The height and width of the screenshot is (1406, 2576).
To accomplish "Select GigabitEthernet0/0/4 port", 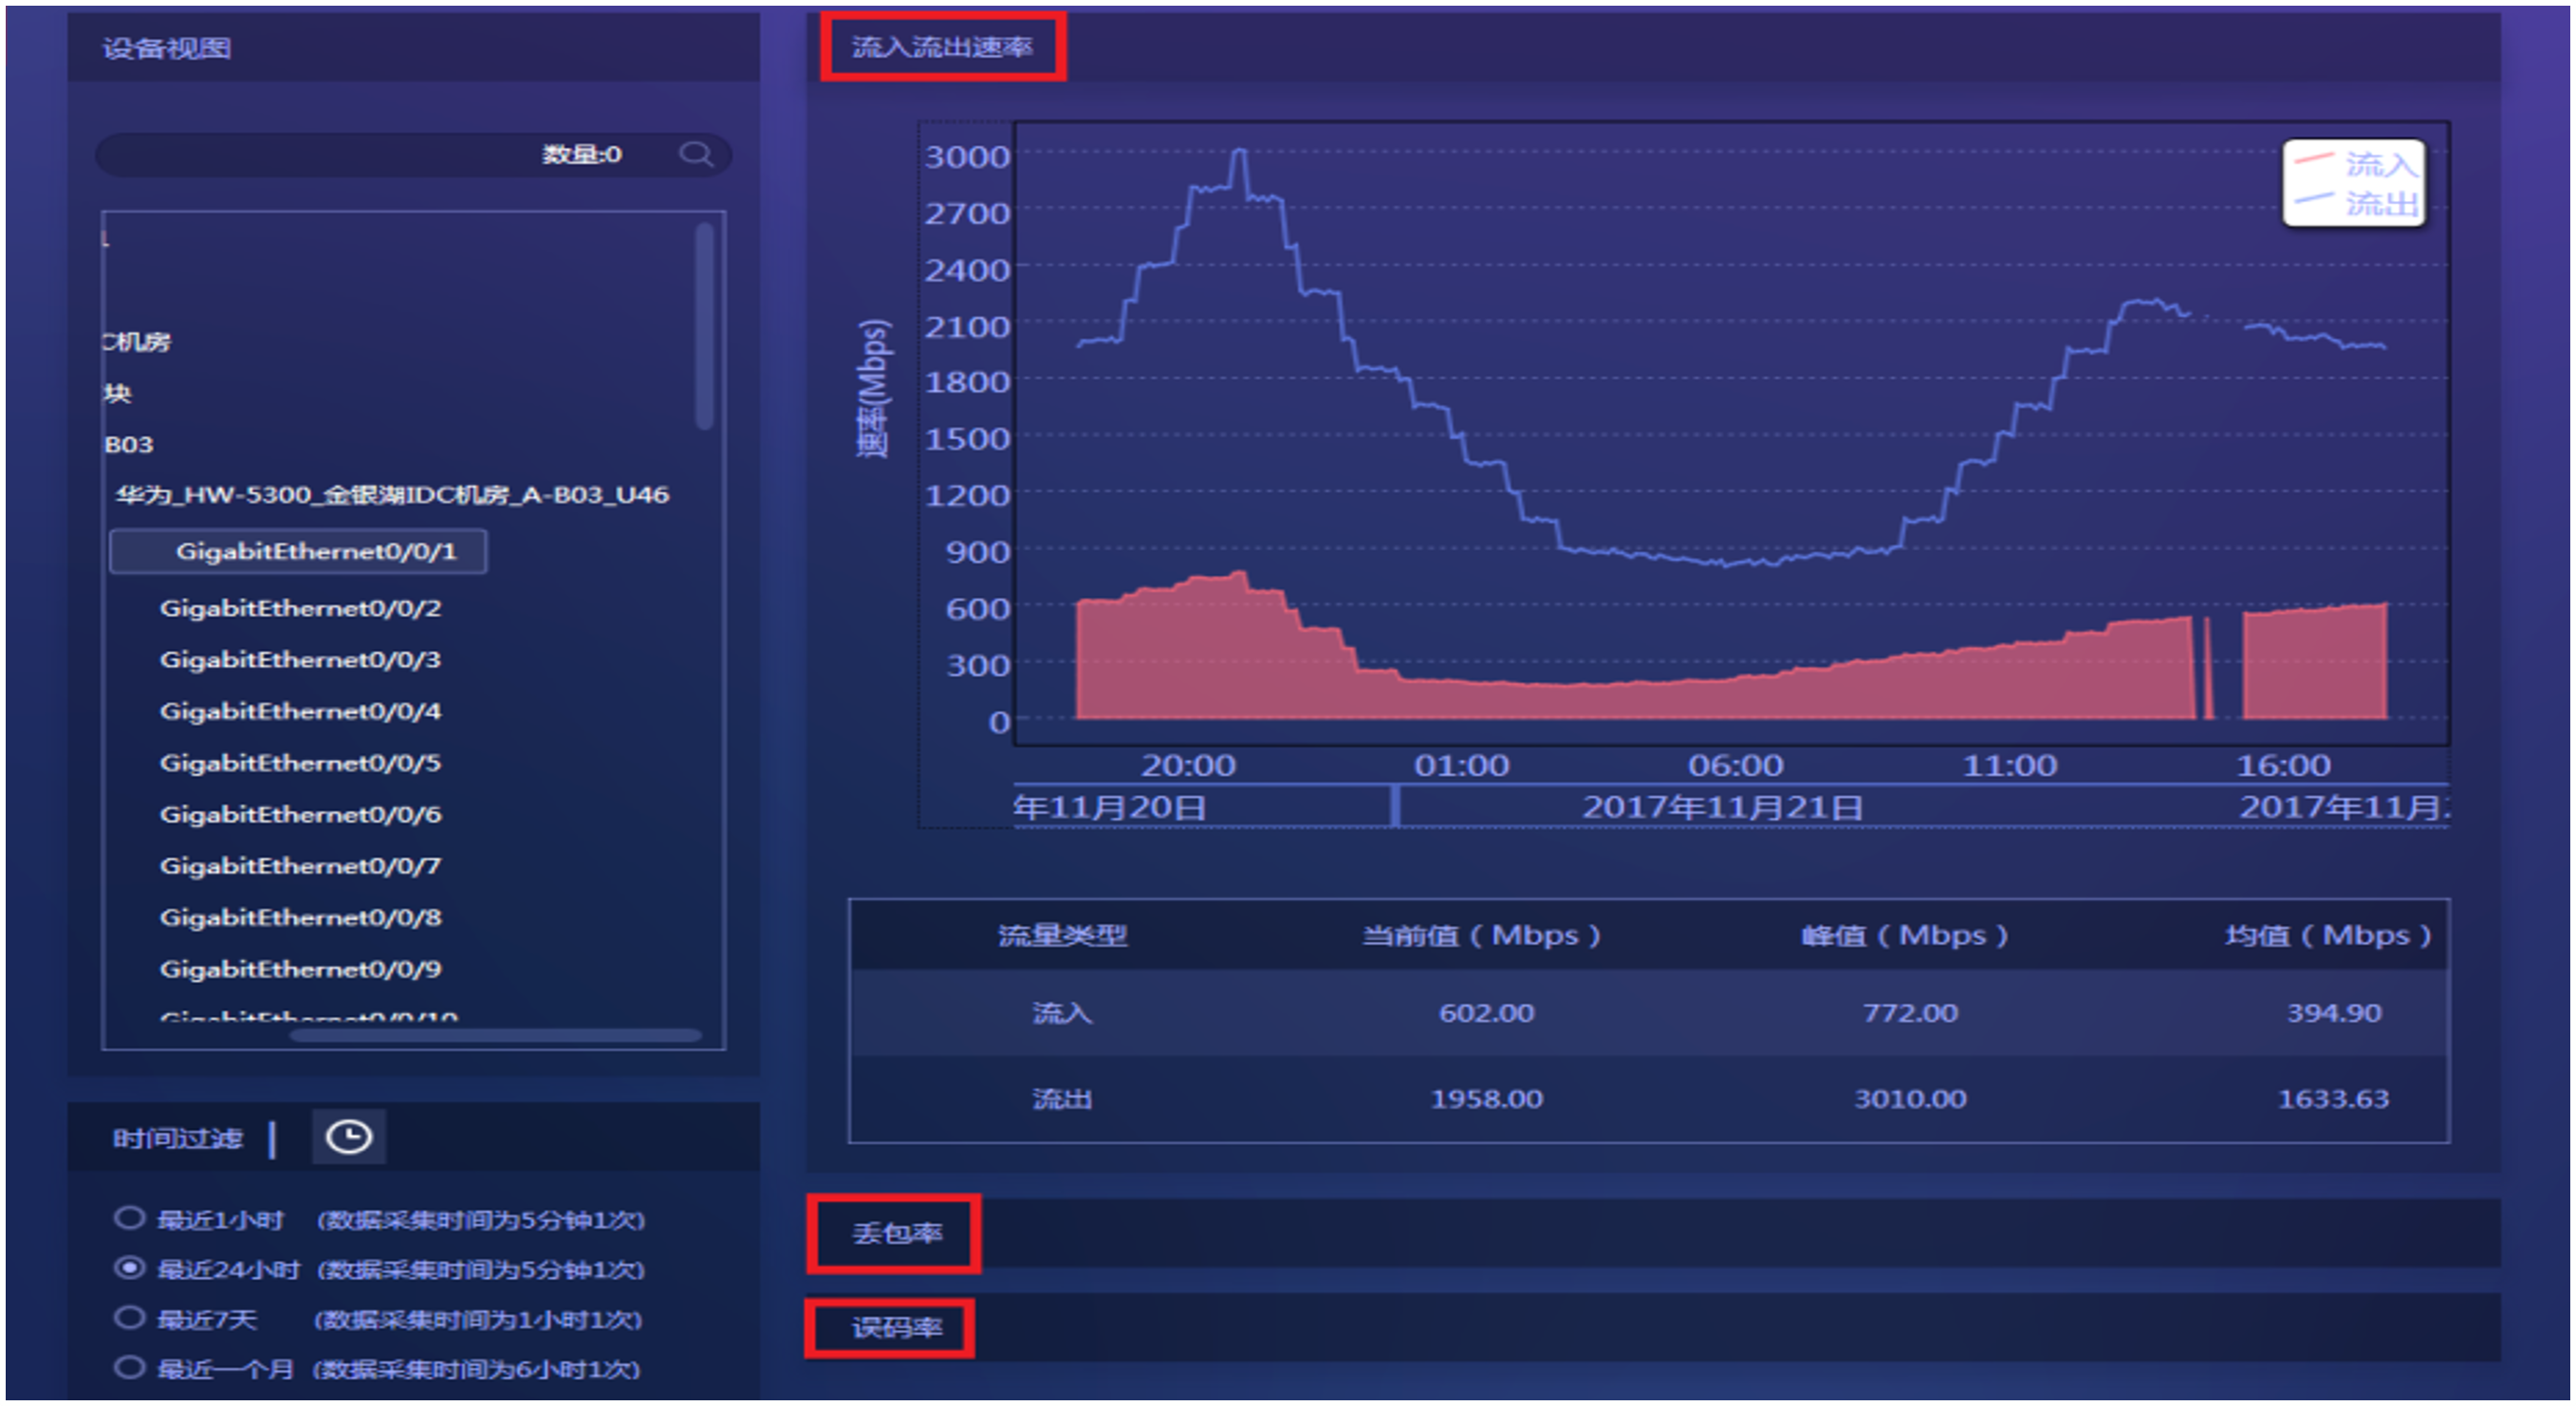I will [300, 711].
